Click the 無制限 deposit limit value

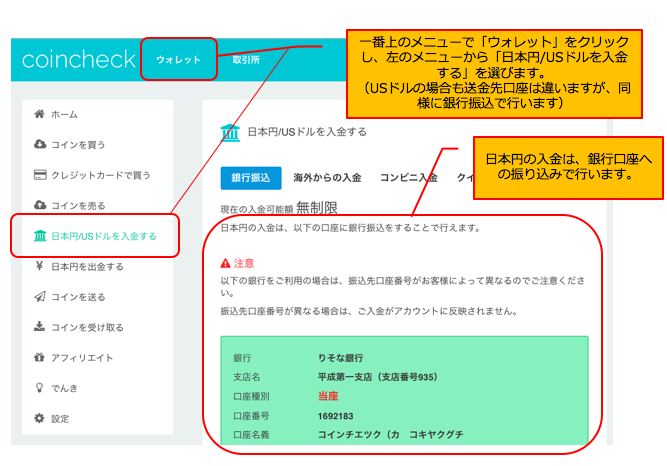click(x=317, y=208)
